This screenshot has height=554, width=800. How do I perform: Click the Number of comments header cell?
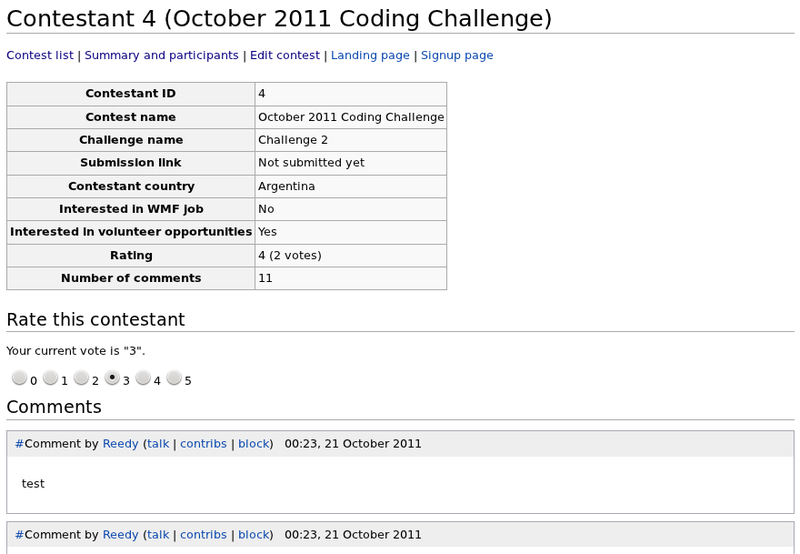[131, 278]
